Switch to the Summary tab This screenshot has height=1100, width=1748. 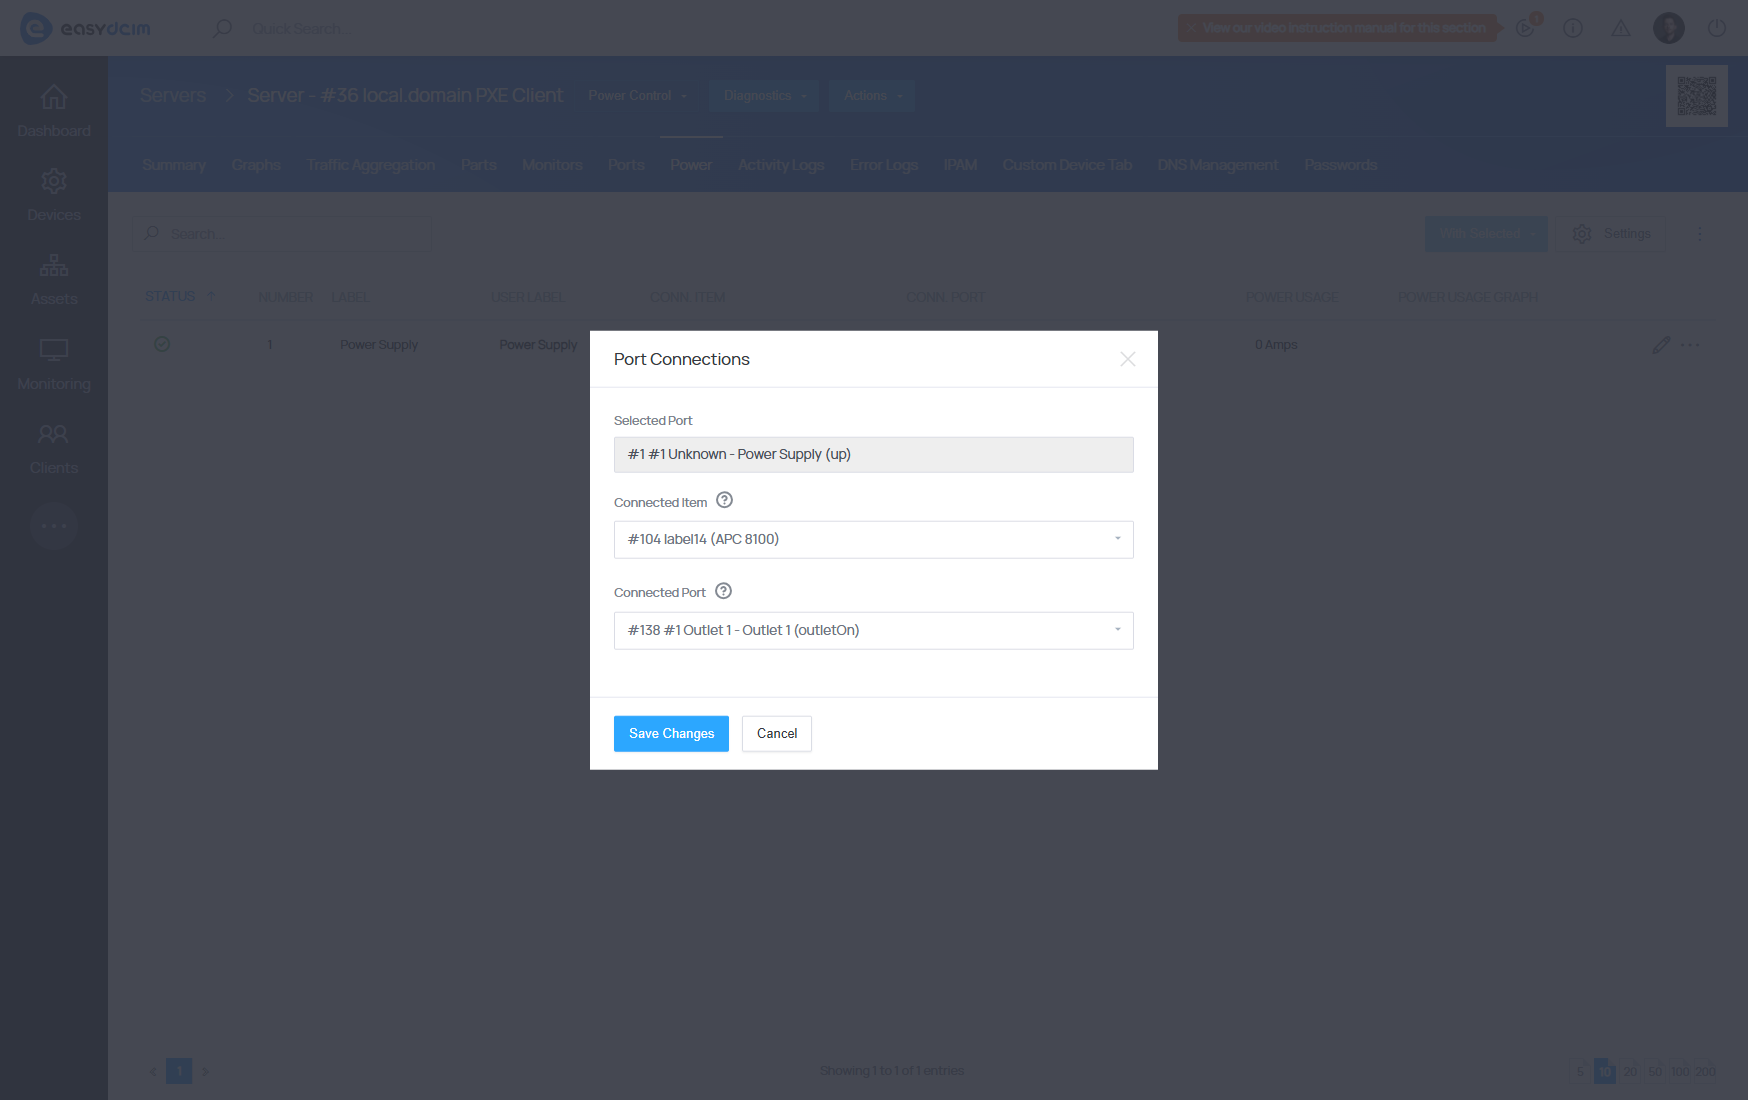[x=174, y=165]
